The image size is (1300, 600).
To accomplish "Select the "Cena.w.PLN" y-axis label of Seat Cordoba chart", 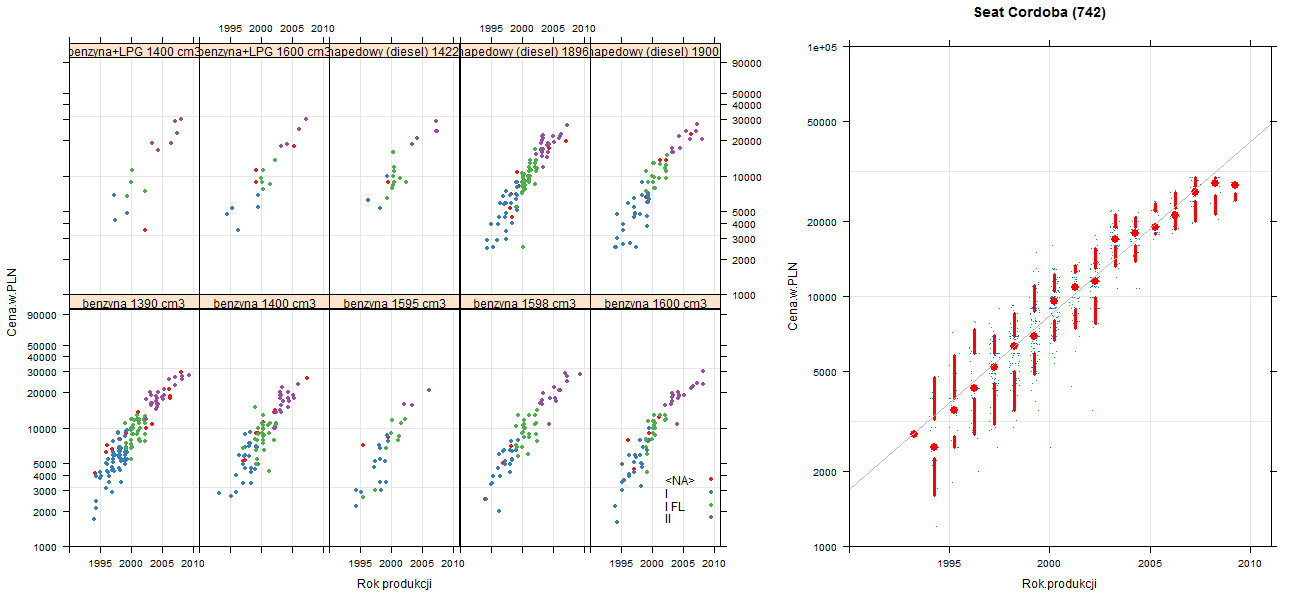I will [793, 297].
